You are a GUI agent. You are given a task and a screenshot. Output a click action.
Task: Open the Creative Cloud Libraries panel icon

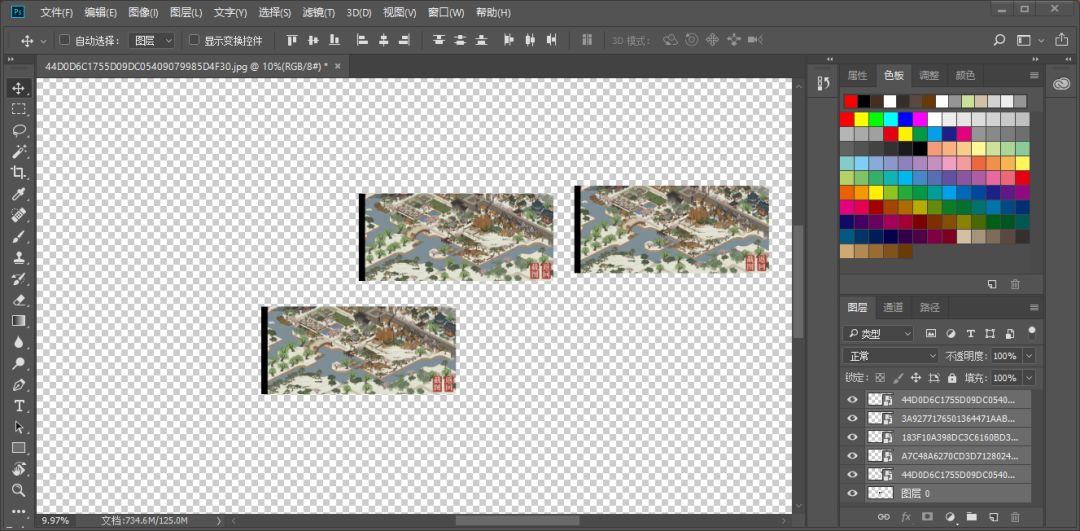point(1061,83)
